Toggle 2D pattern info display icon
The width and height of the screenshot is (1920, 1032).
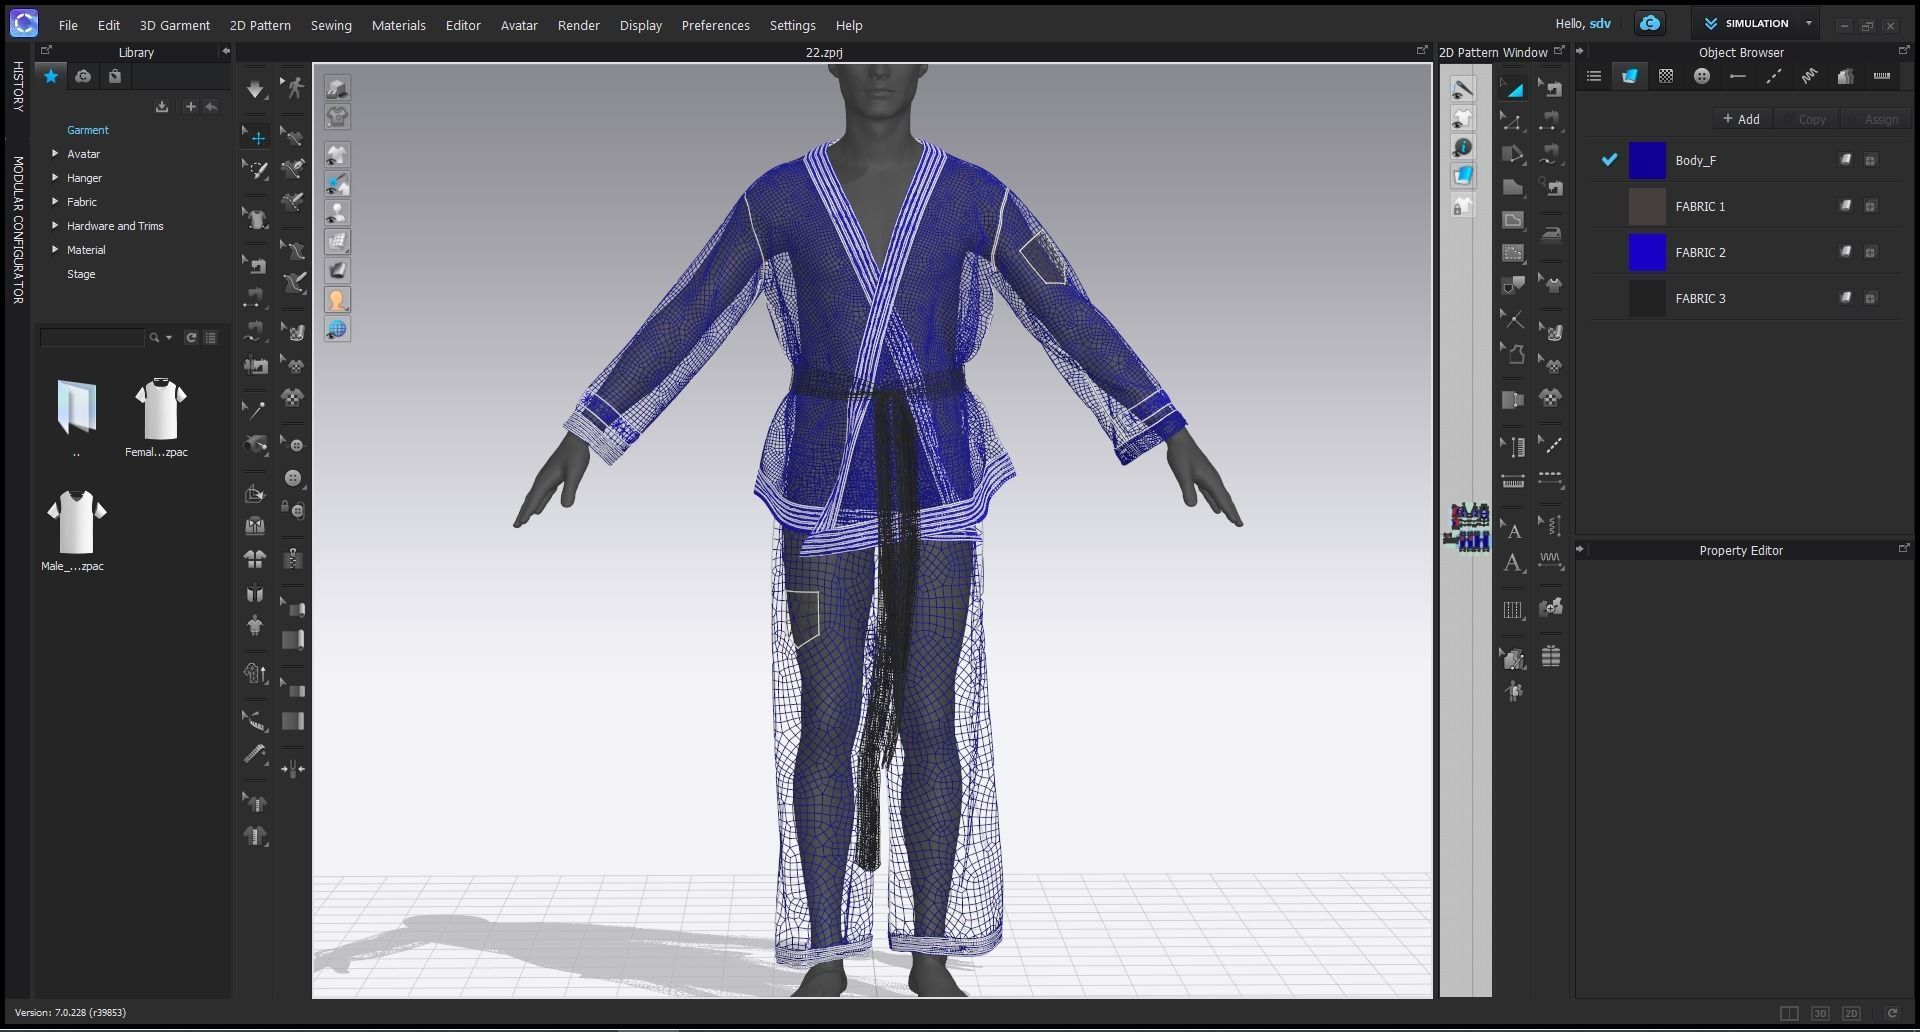[1463, 147]
